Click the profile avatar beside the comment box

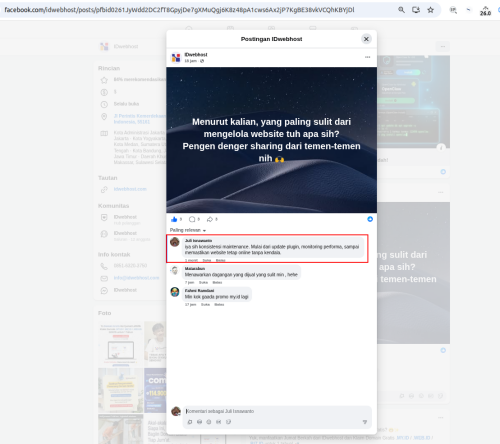point(176,411)
